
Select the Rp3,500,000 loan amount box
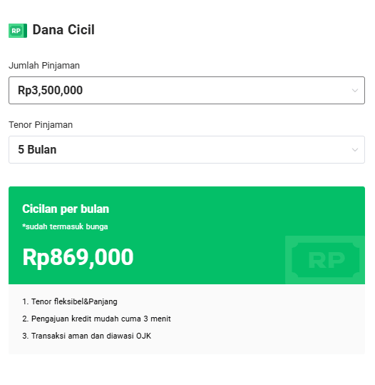tap(187, 90)
